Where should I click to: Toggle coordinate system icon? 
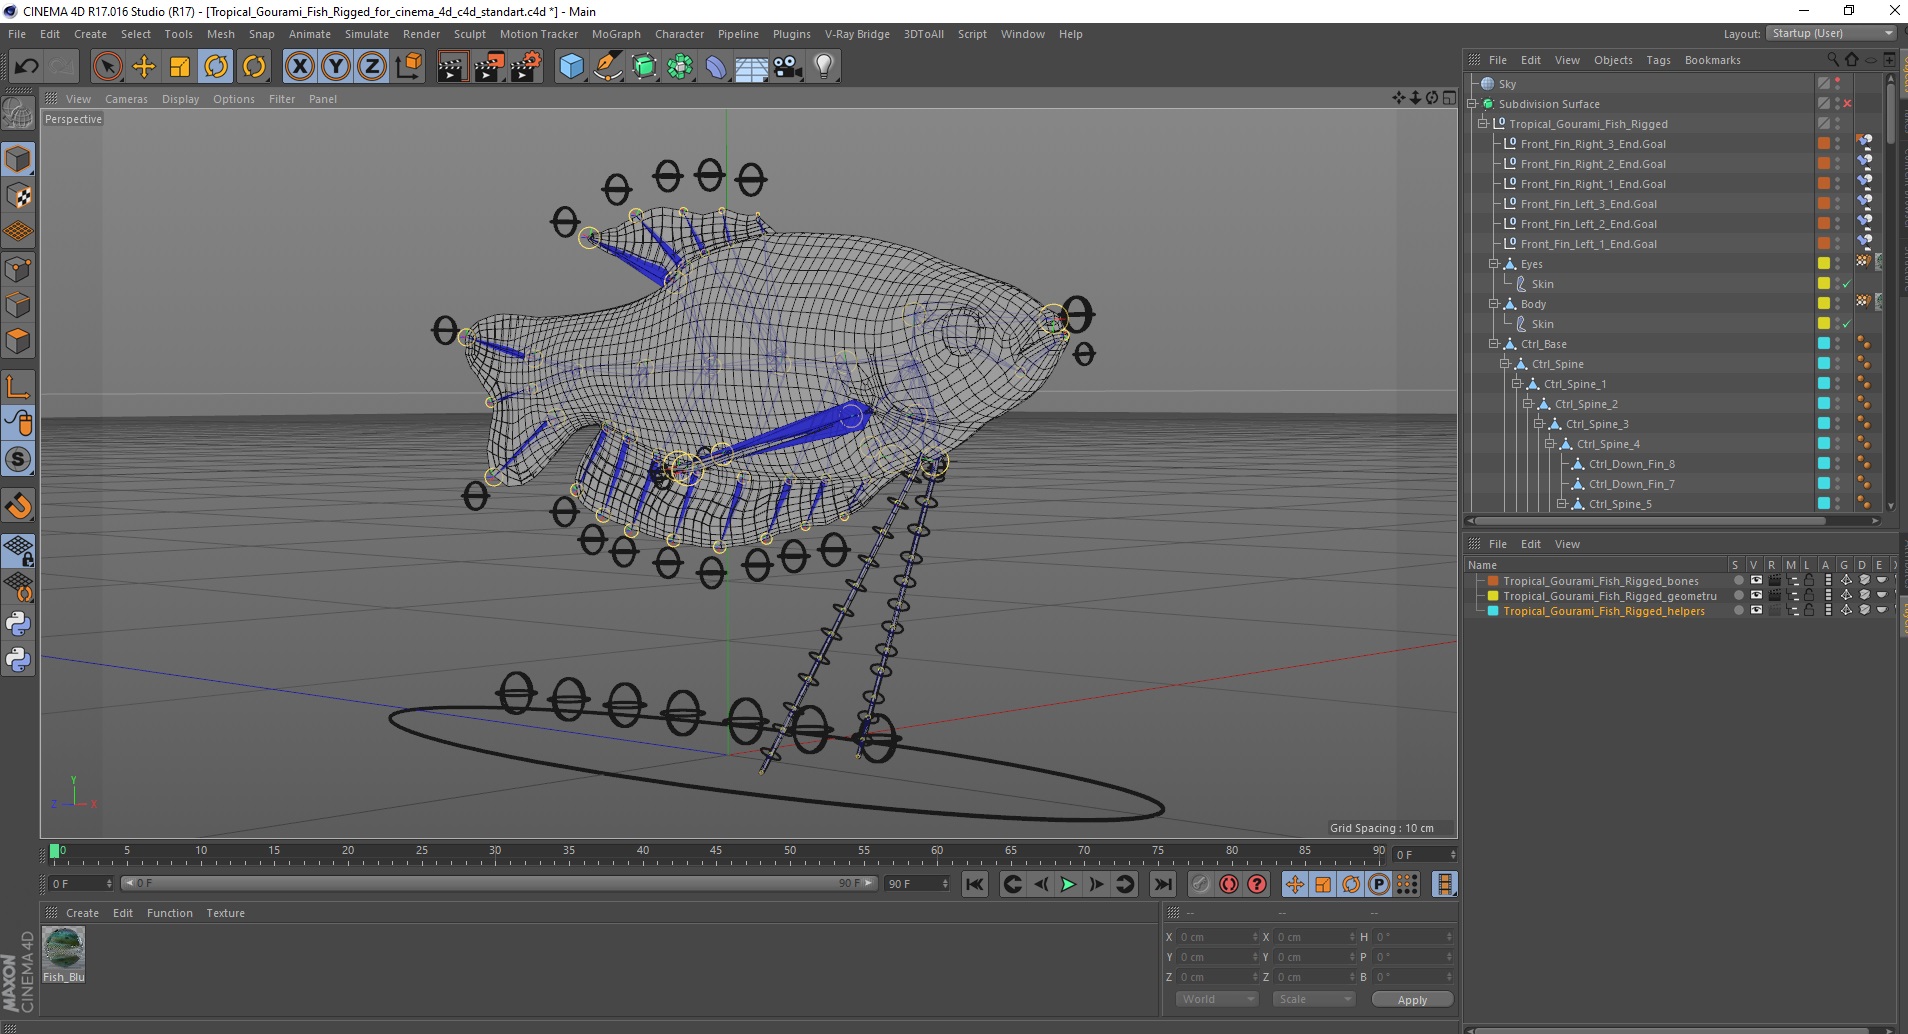(409, 66)
